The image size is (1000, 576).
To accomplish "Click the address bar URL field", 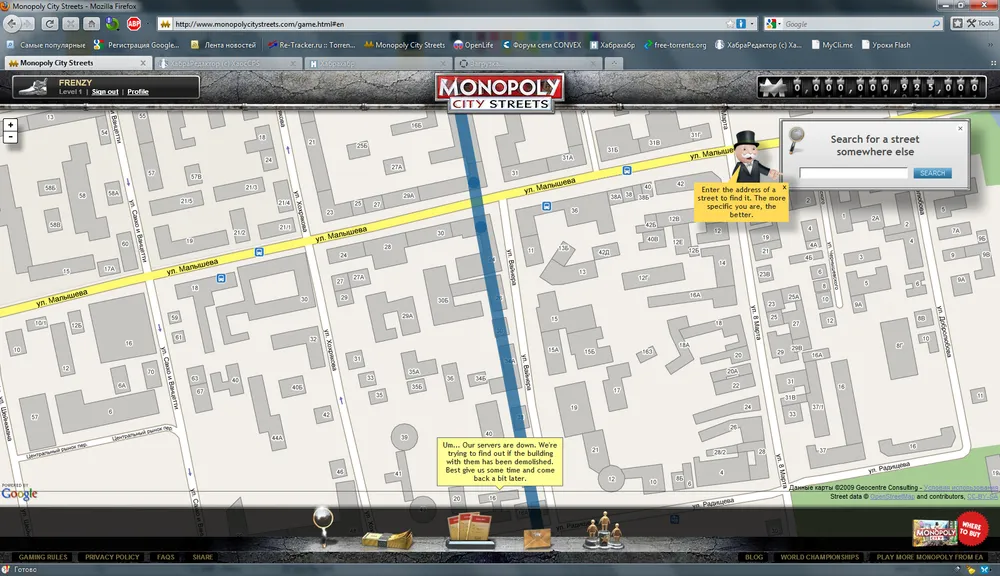I will coord(448,24).
